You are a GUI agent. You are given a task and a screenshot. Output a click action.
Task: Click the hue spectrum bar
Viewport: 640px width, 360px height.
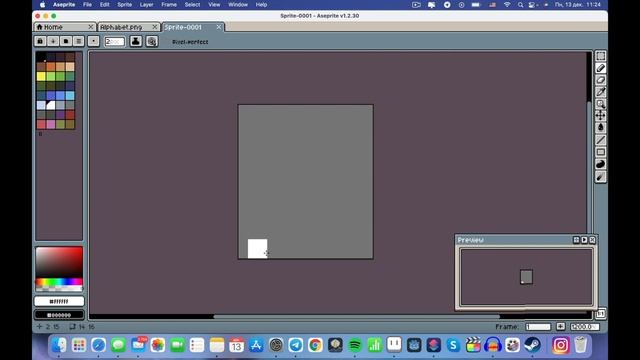coord(59,282)
